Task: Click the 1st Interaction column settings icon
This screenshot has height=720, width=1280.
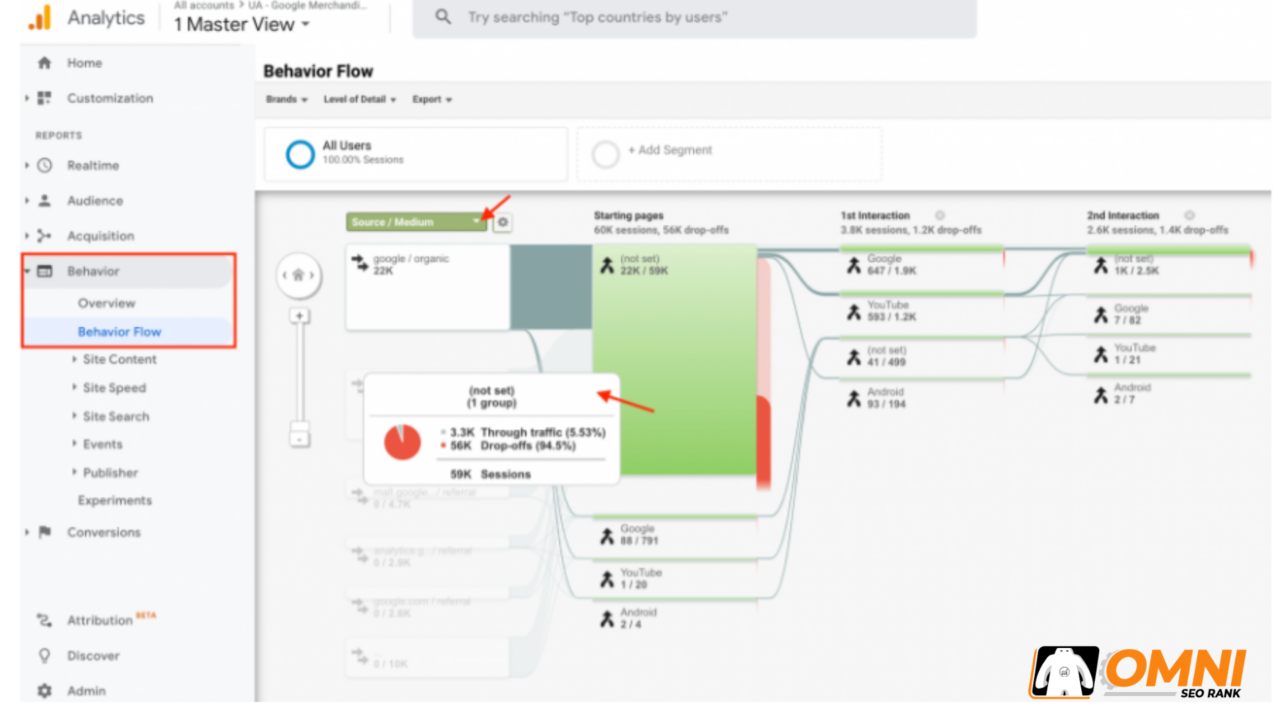Action: click(939, 215)
